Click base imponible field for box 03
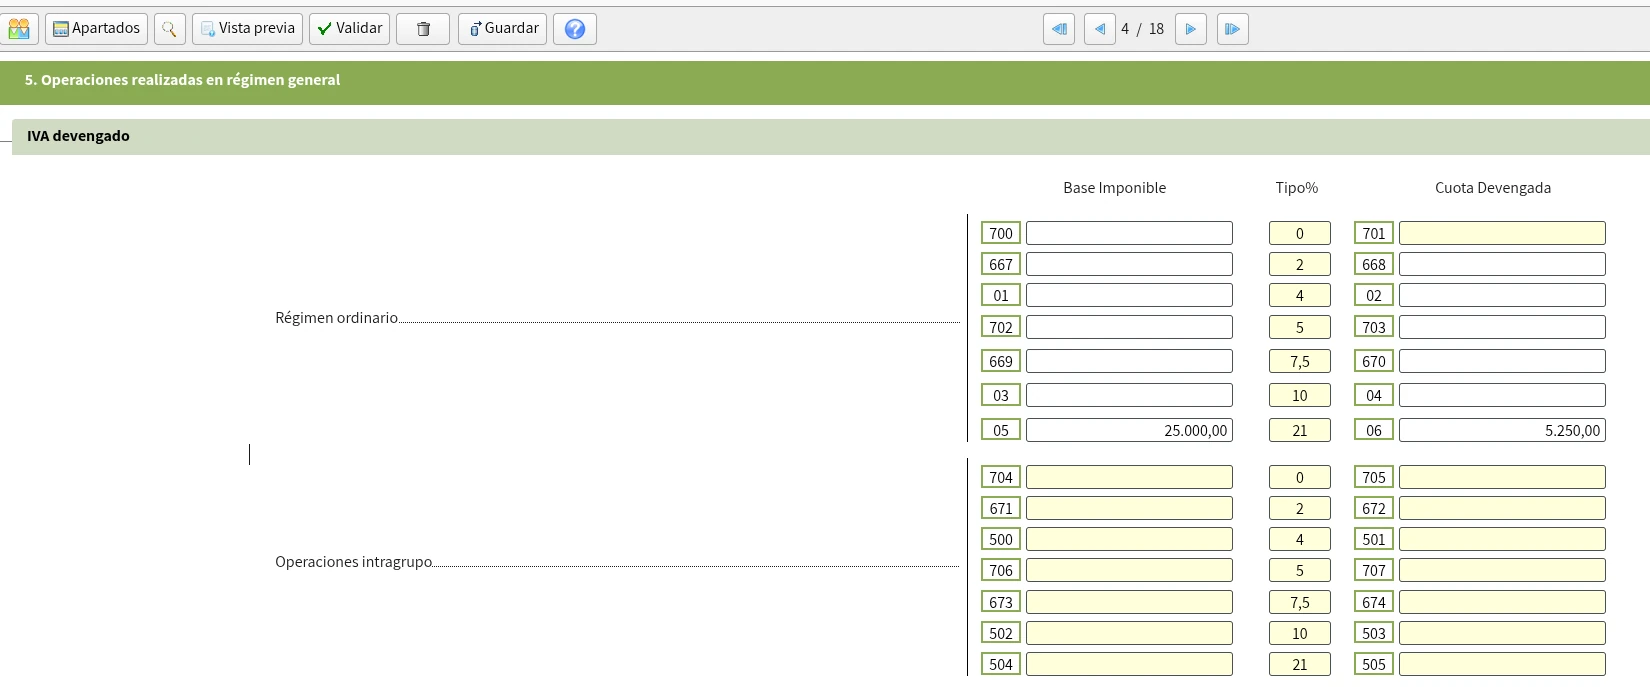 tap(1129, 395)
